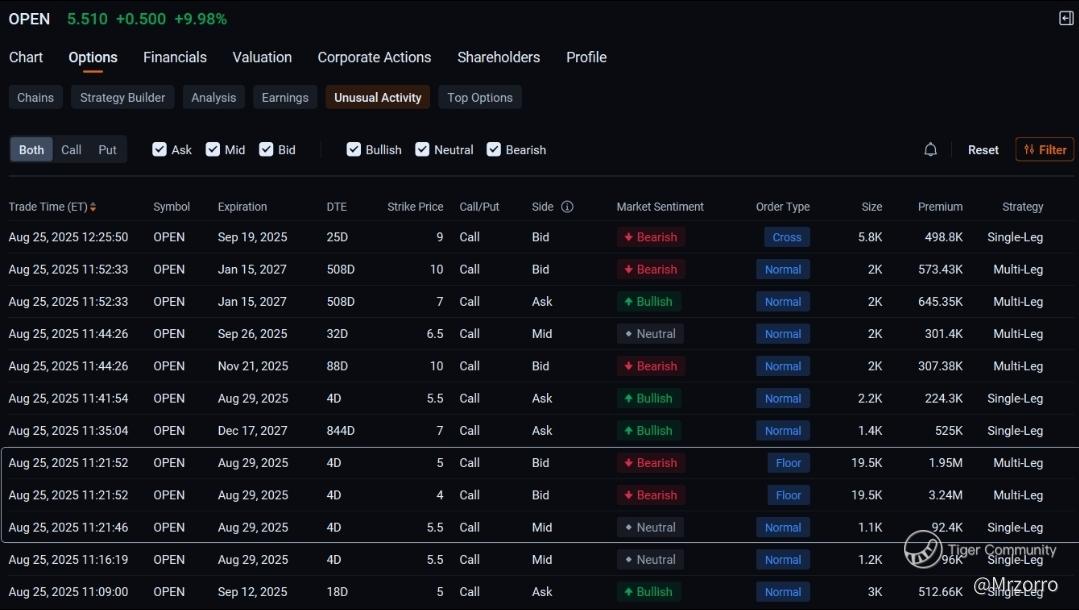The width and height of the screenshot is (1079, 610).
Task: Sort by Trade Time using the sort arrows
Action: 93,207
